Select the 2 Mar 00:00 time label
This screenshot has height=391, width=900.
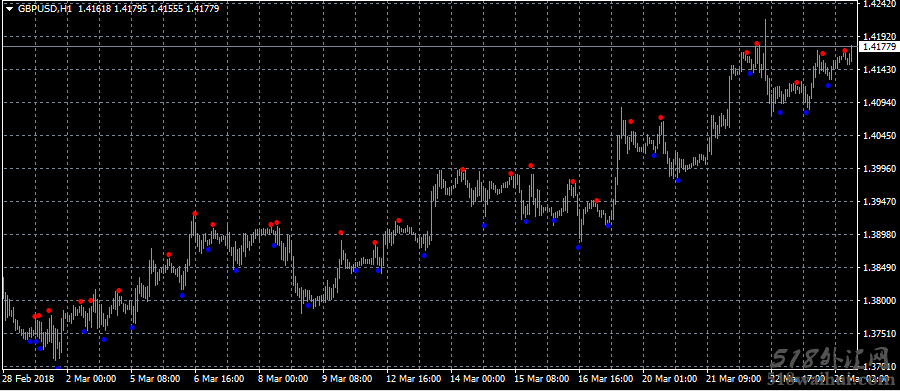(x=91, y=379)
